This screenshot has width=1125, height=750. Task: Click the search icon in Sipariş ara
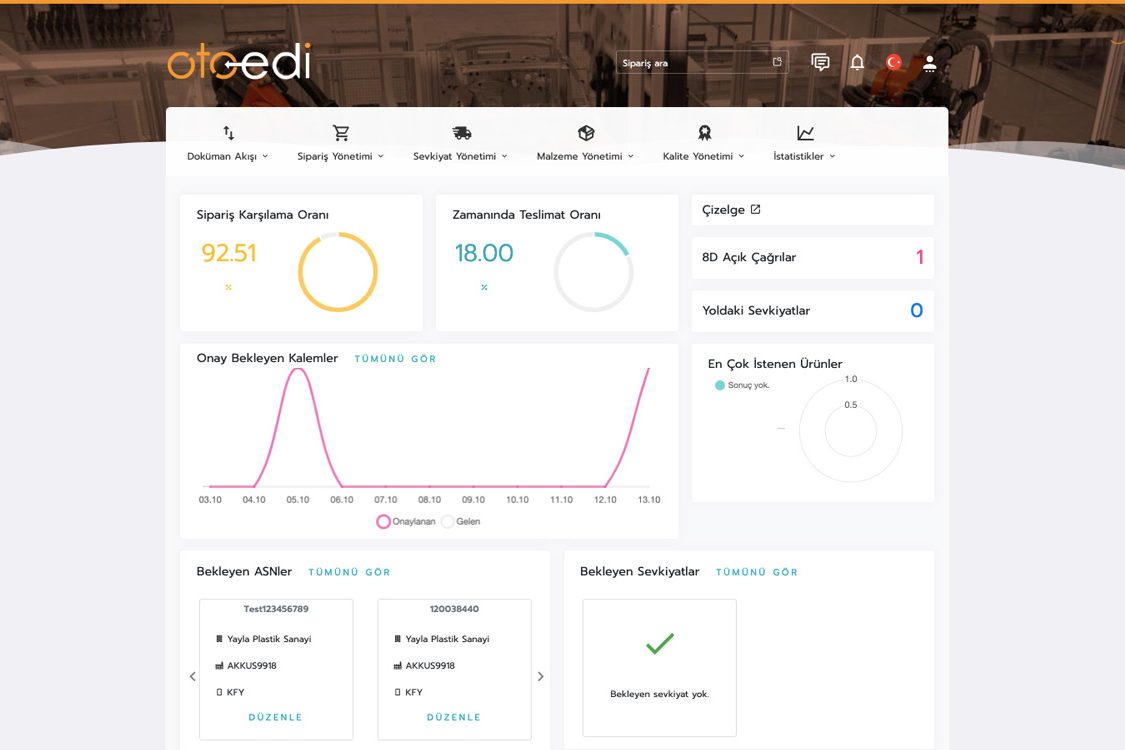[x=777, y=62]
